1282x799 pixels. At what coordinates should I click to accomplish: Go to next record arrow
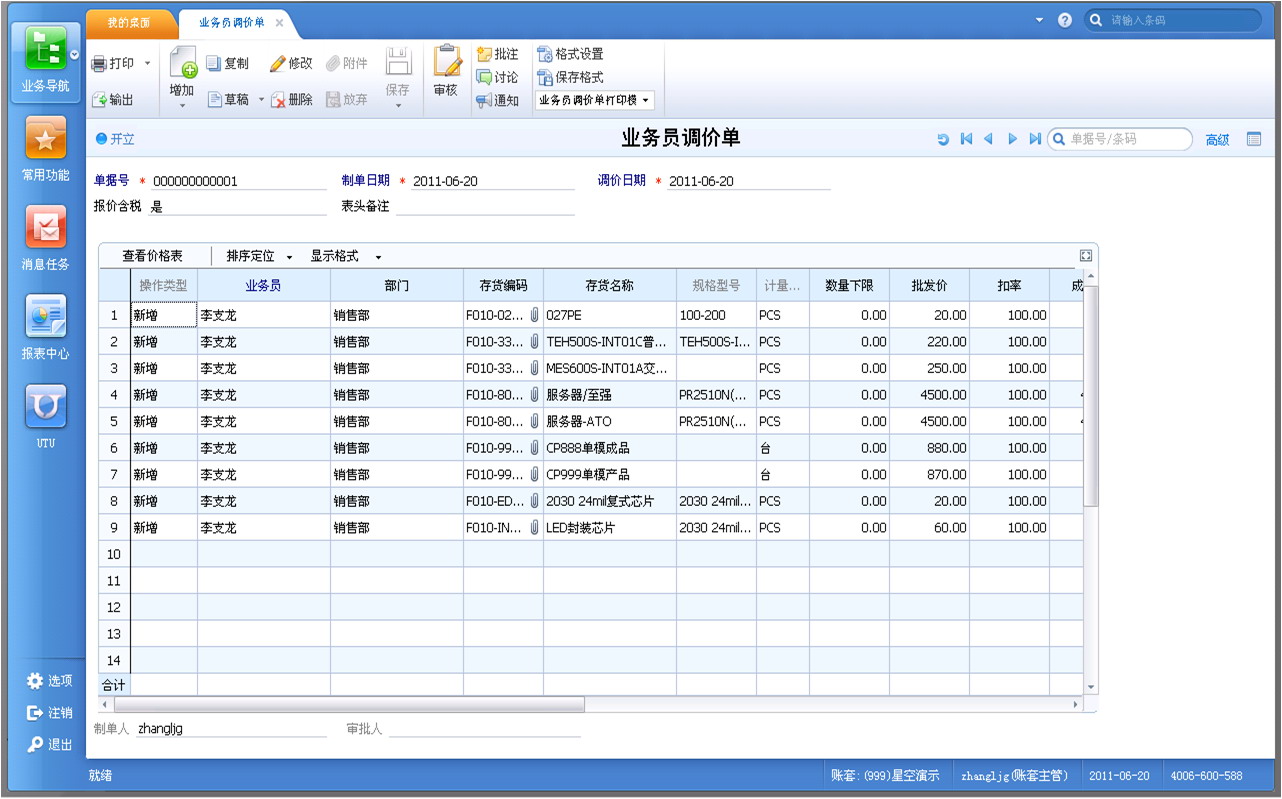(1012, 140)
